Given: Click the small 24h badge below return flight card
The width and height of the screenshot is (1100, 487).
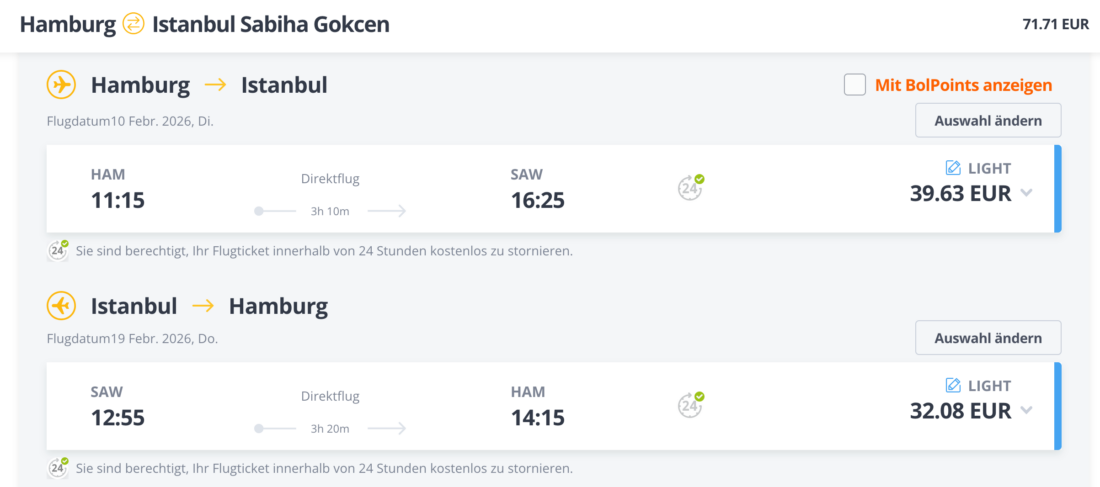Looking at the screenshot, I should pos(59,467).
